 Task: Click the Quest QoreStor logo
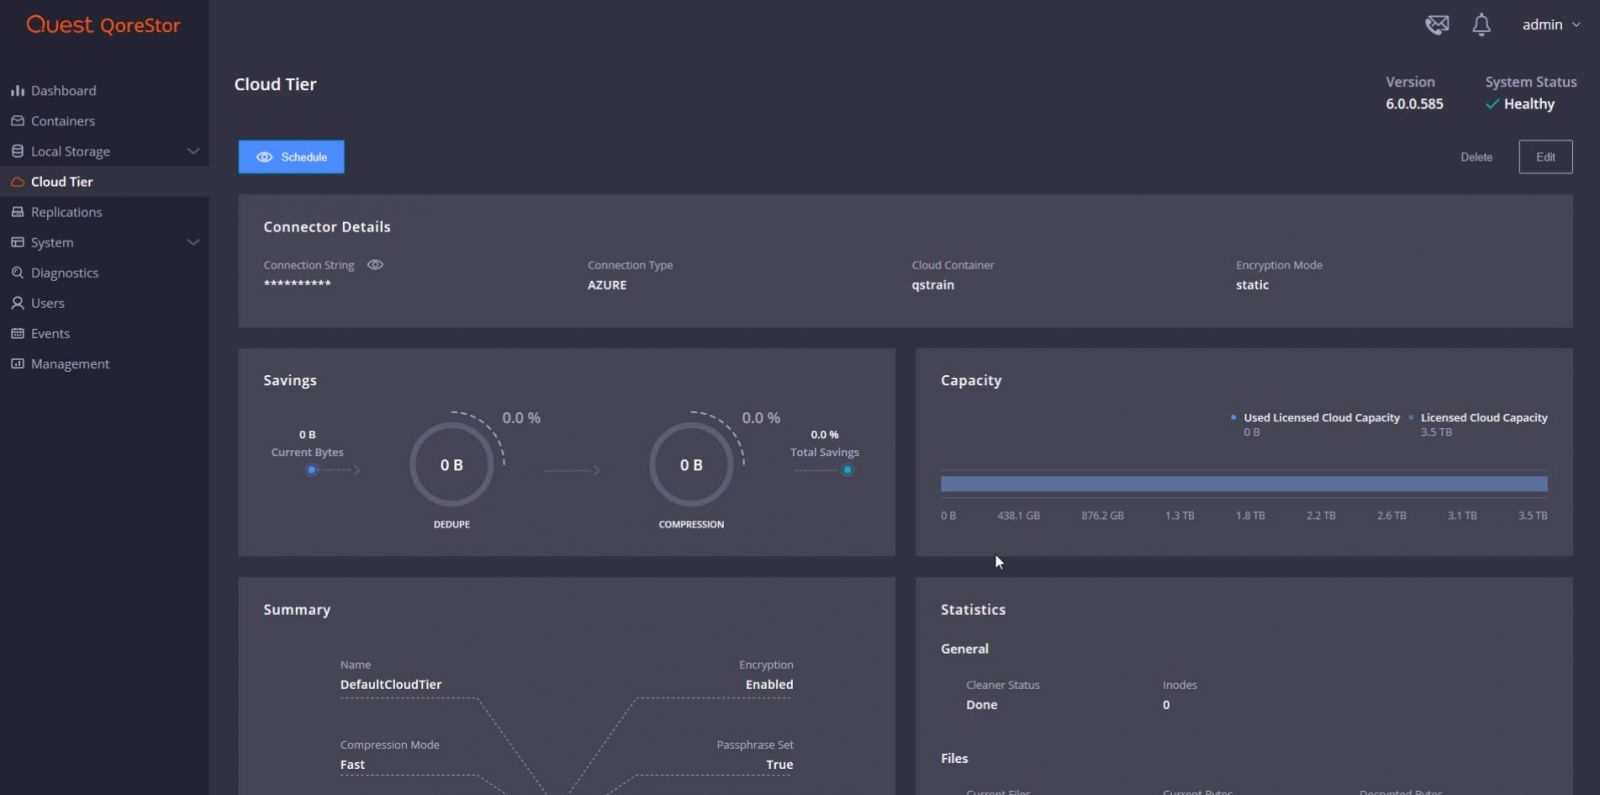click(103, 25)
